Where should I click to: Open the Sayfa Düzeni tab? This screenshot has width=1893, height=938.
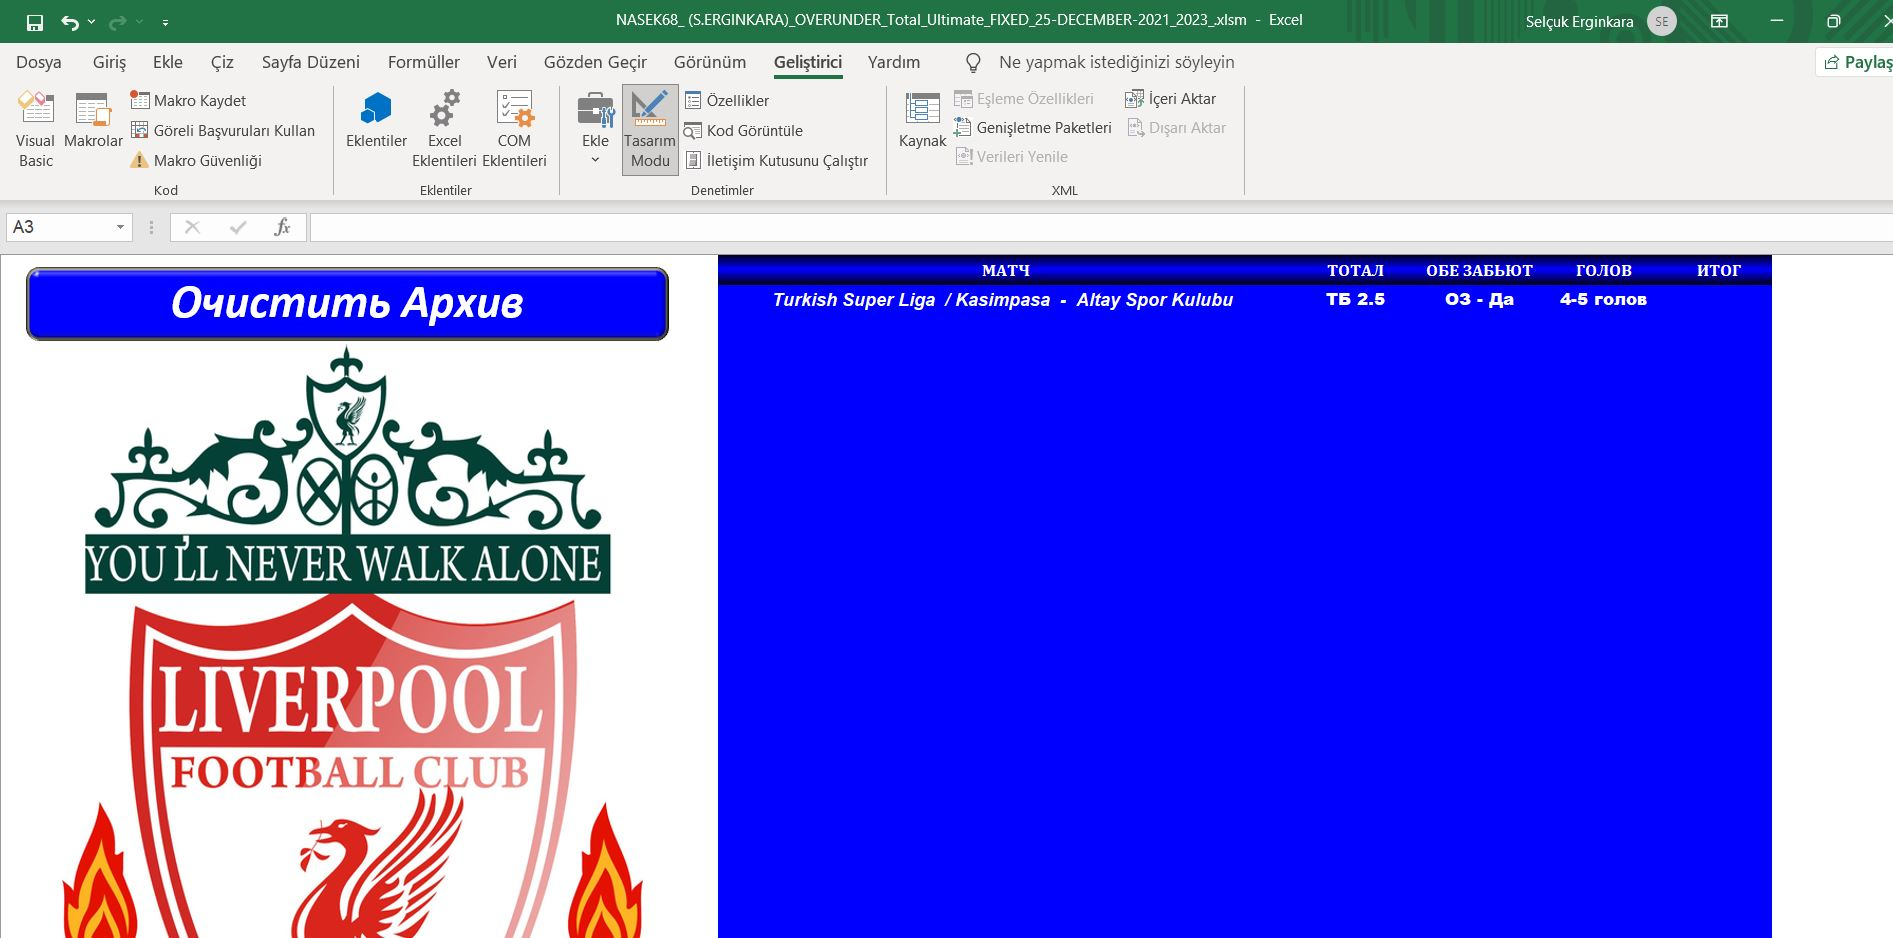point(311,62)
